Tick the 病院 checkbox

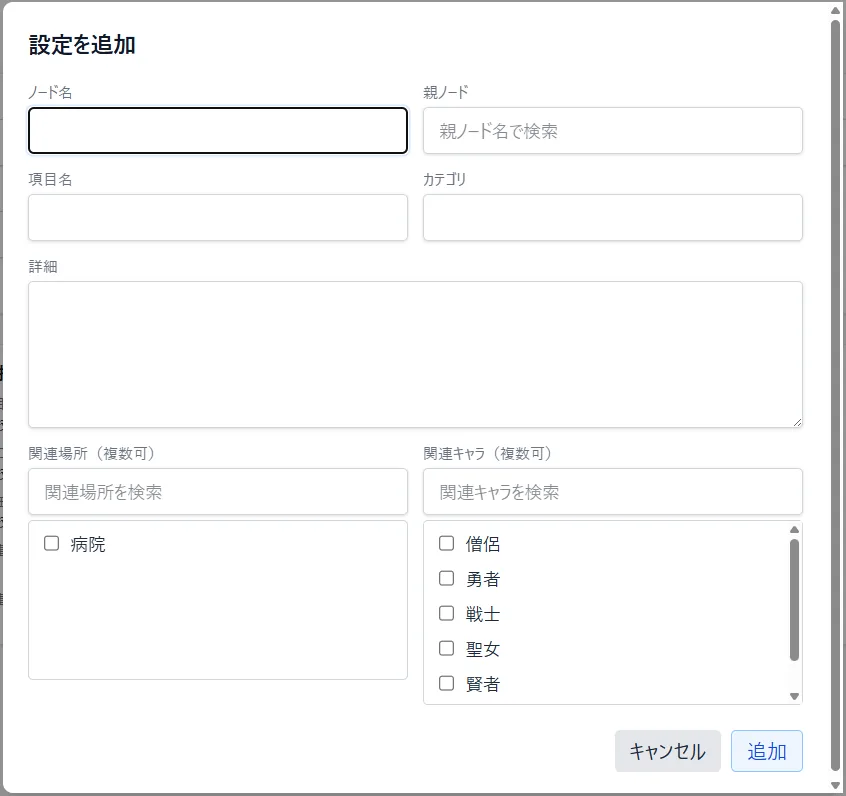[51, 543]
